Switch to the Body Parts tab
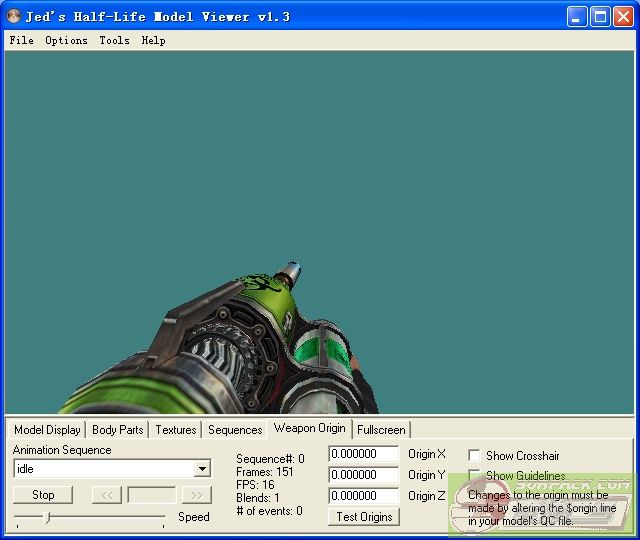 (x=117, y=430)
